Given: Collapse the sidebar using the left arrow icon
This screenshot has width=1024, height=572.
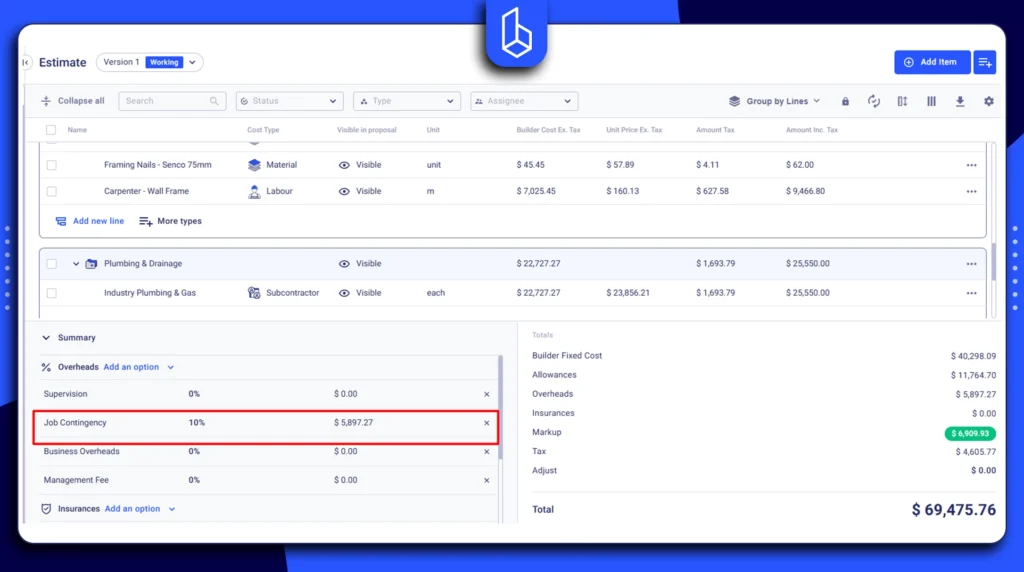Looking at the screenshot, I should [26, 62].
